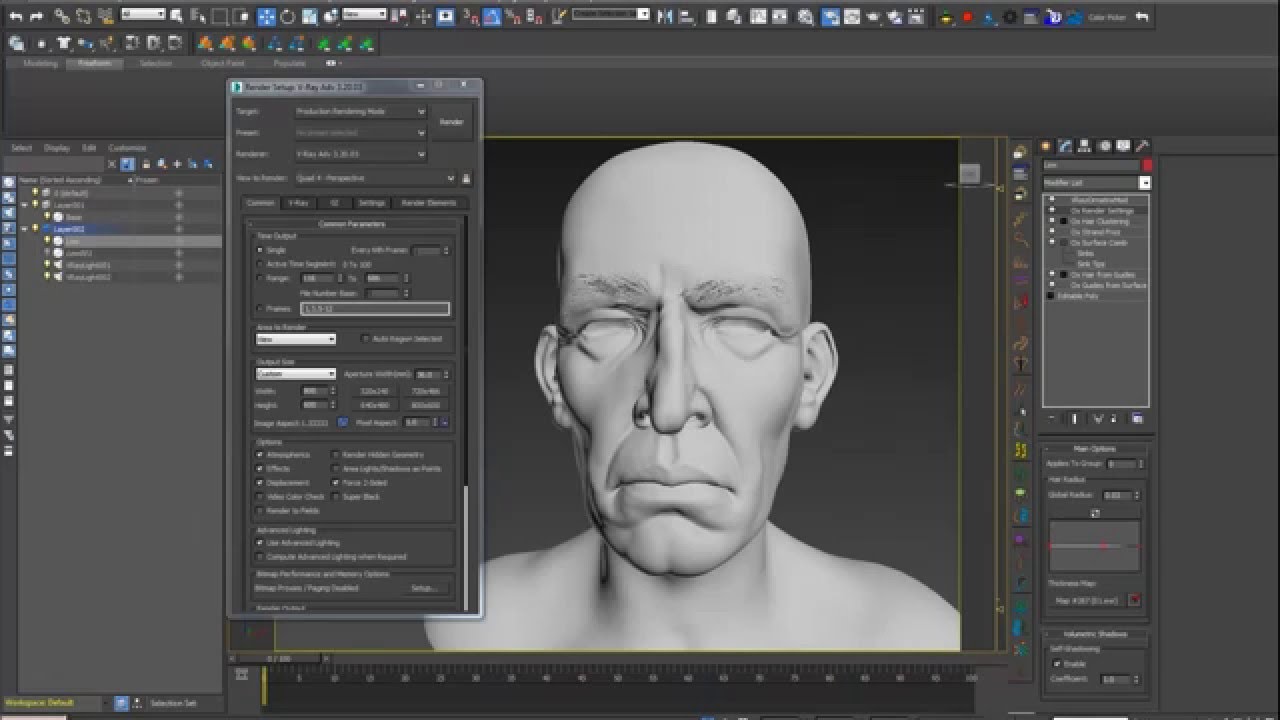Click the red object color swatch
The width and height of the screenshot is (1280, 720).
point(1147,165)
